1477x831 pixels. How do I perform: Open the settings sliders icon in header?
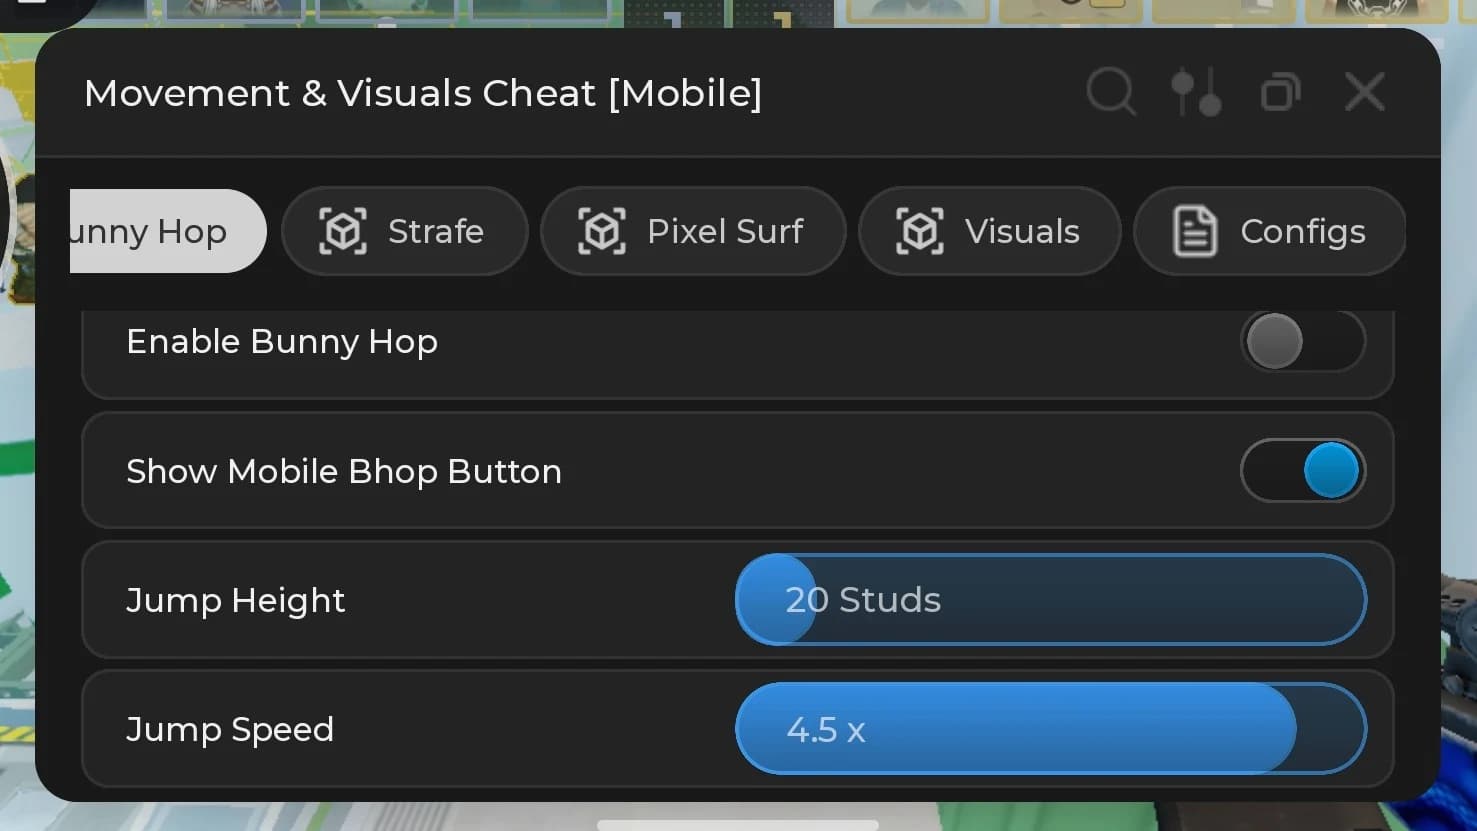[1196, 92]
